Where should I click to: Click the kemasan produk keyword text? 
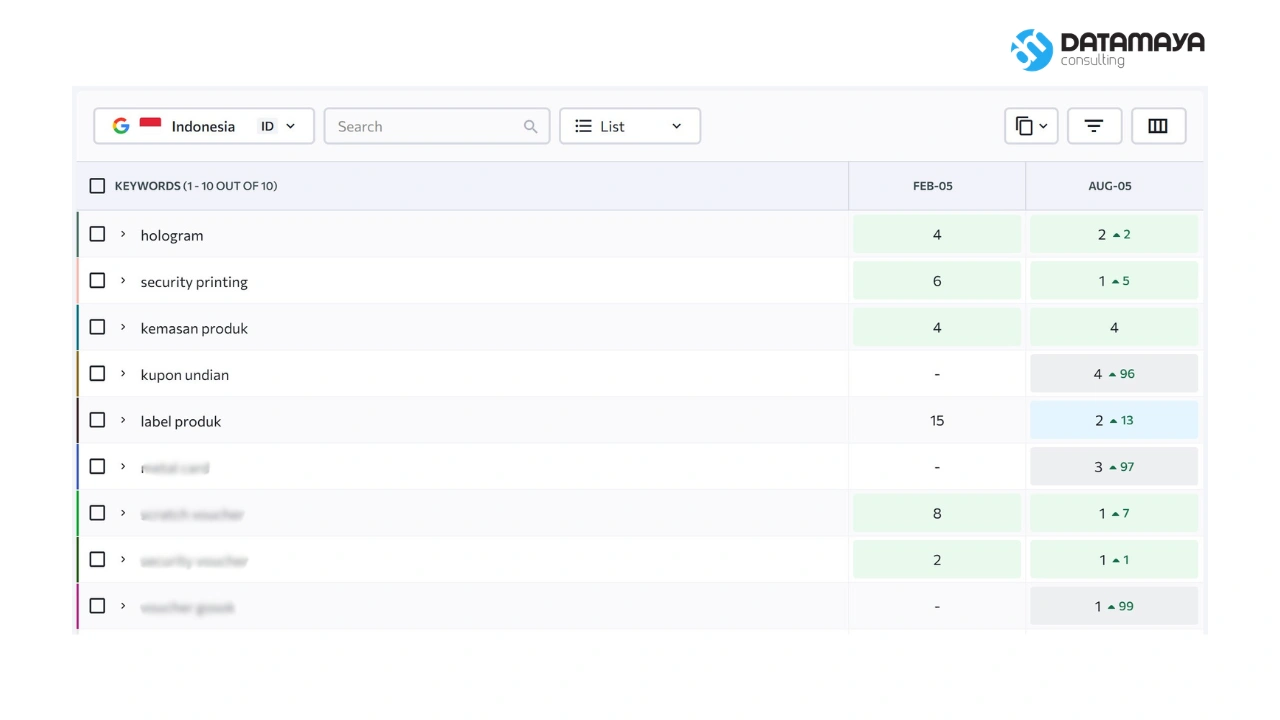[x=194, y=328]
